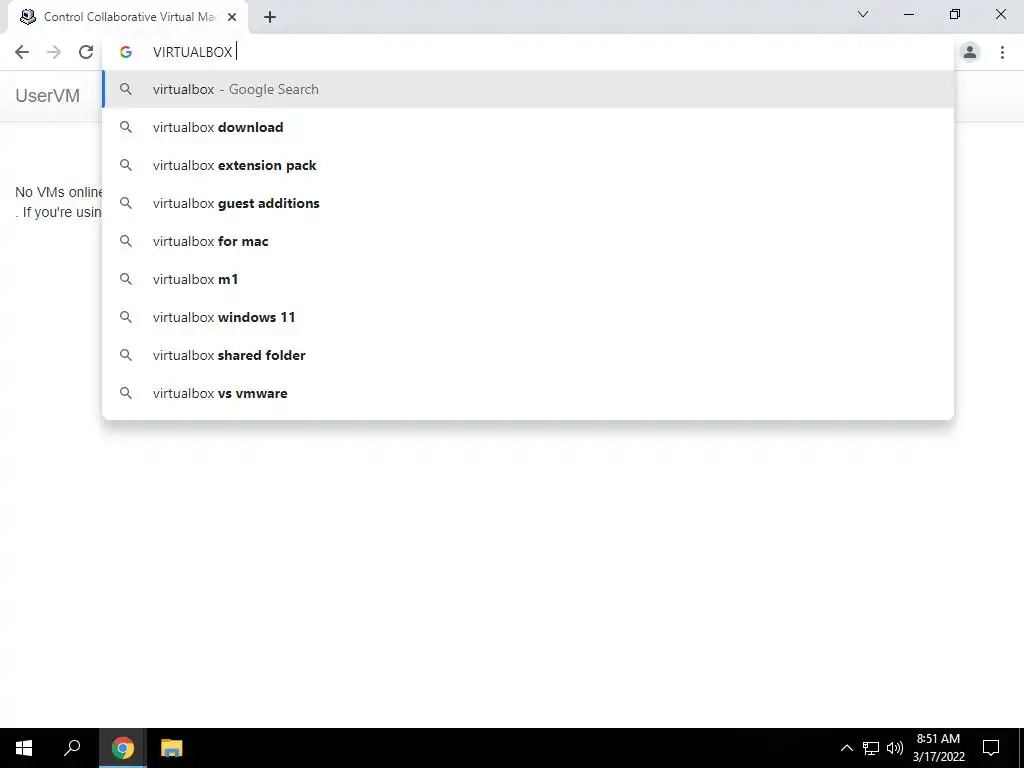
Task: Restore down the Chrome window
Action: click(x=955, y=14)
